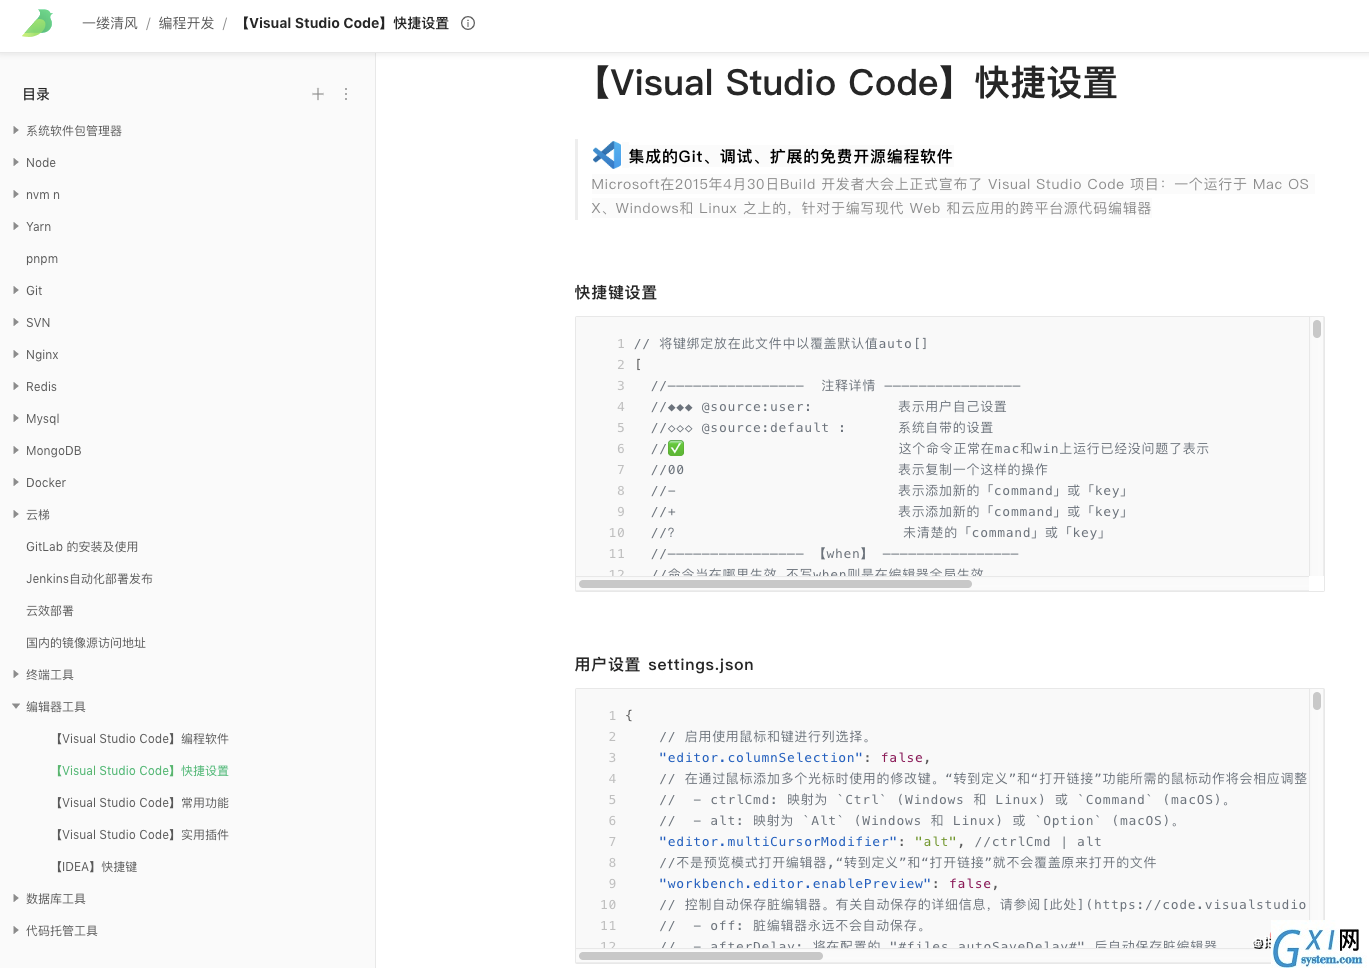Screen dimensions: 1369x968
Task: Click the vertical scrollbar of settings.json block
Action: point(1317,702)
